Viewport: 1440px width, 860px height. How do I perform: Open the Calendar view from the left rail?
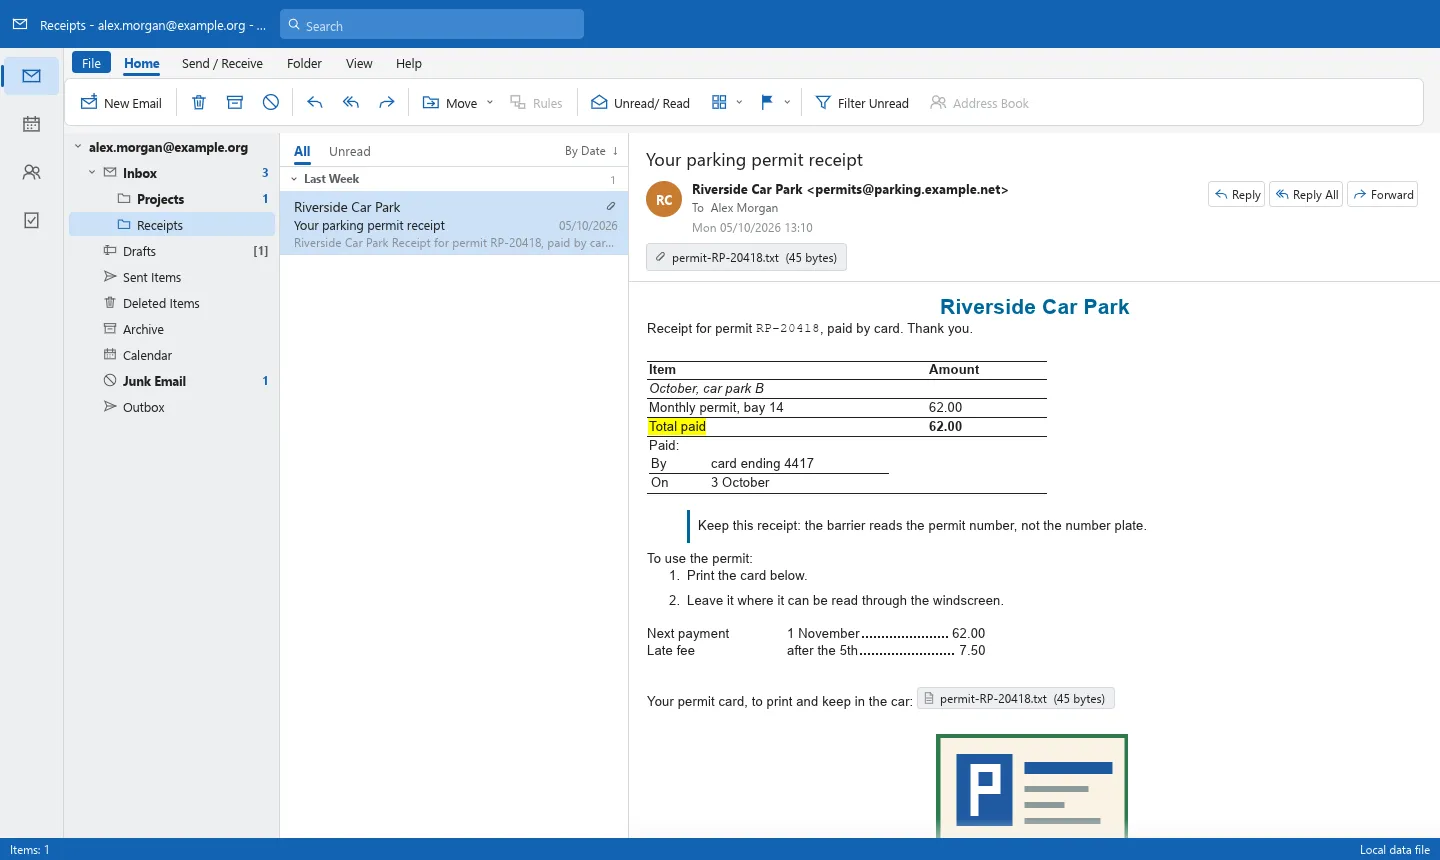[x=32, y=124]
